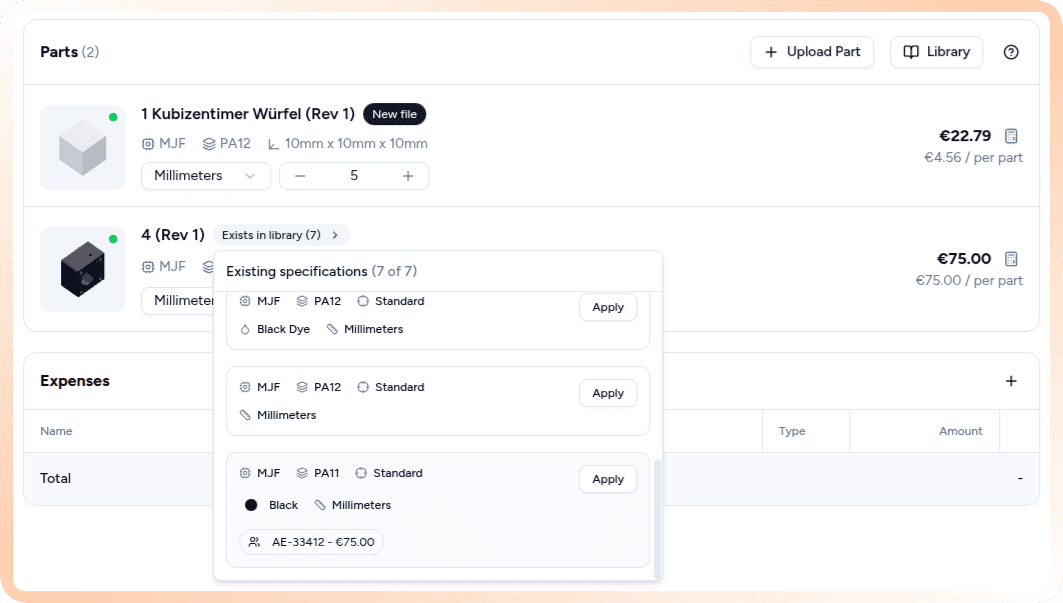Click the black part thumbnail of 4 (Rev 1)
1063x603 pixels.
click(83, 270)
